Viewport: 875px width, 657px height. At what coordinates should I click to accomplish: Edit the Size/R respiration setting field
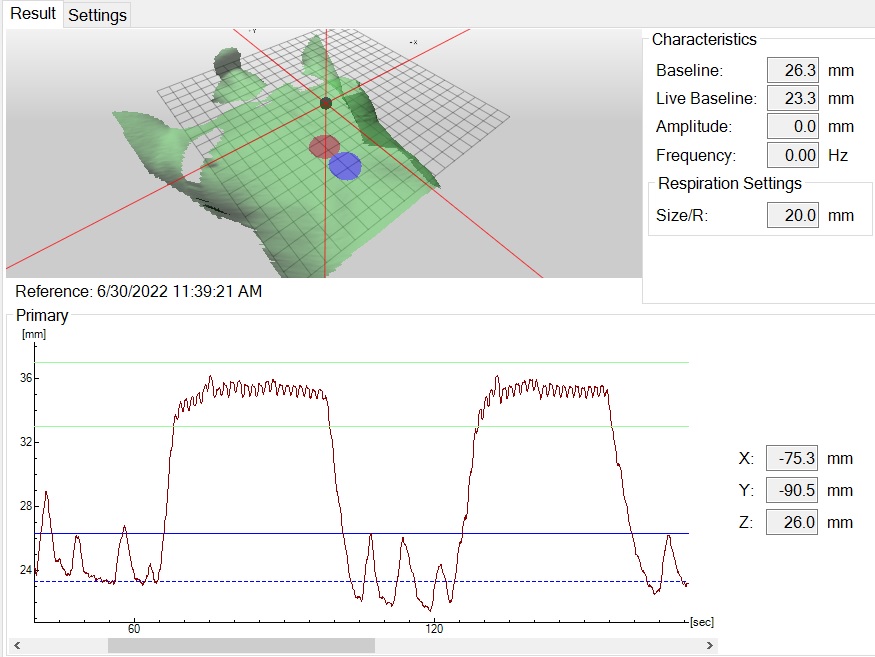(x=792, y=215)
